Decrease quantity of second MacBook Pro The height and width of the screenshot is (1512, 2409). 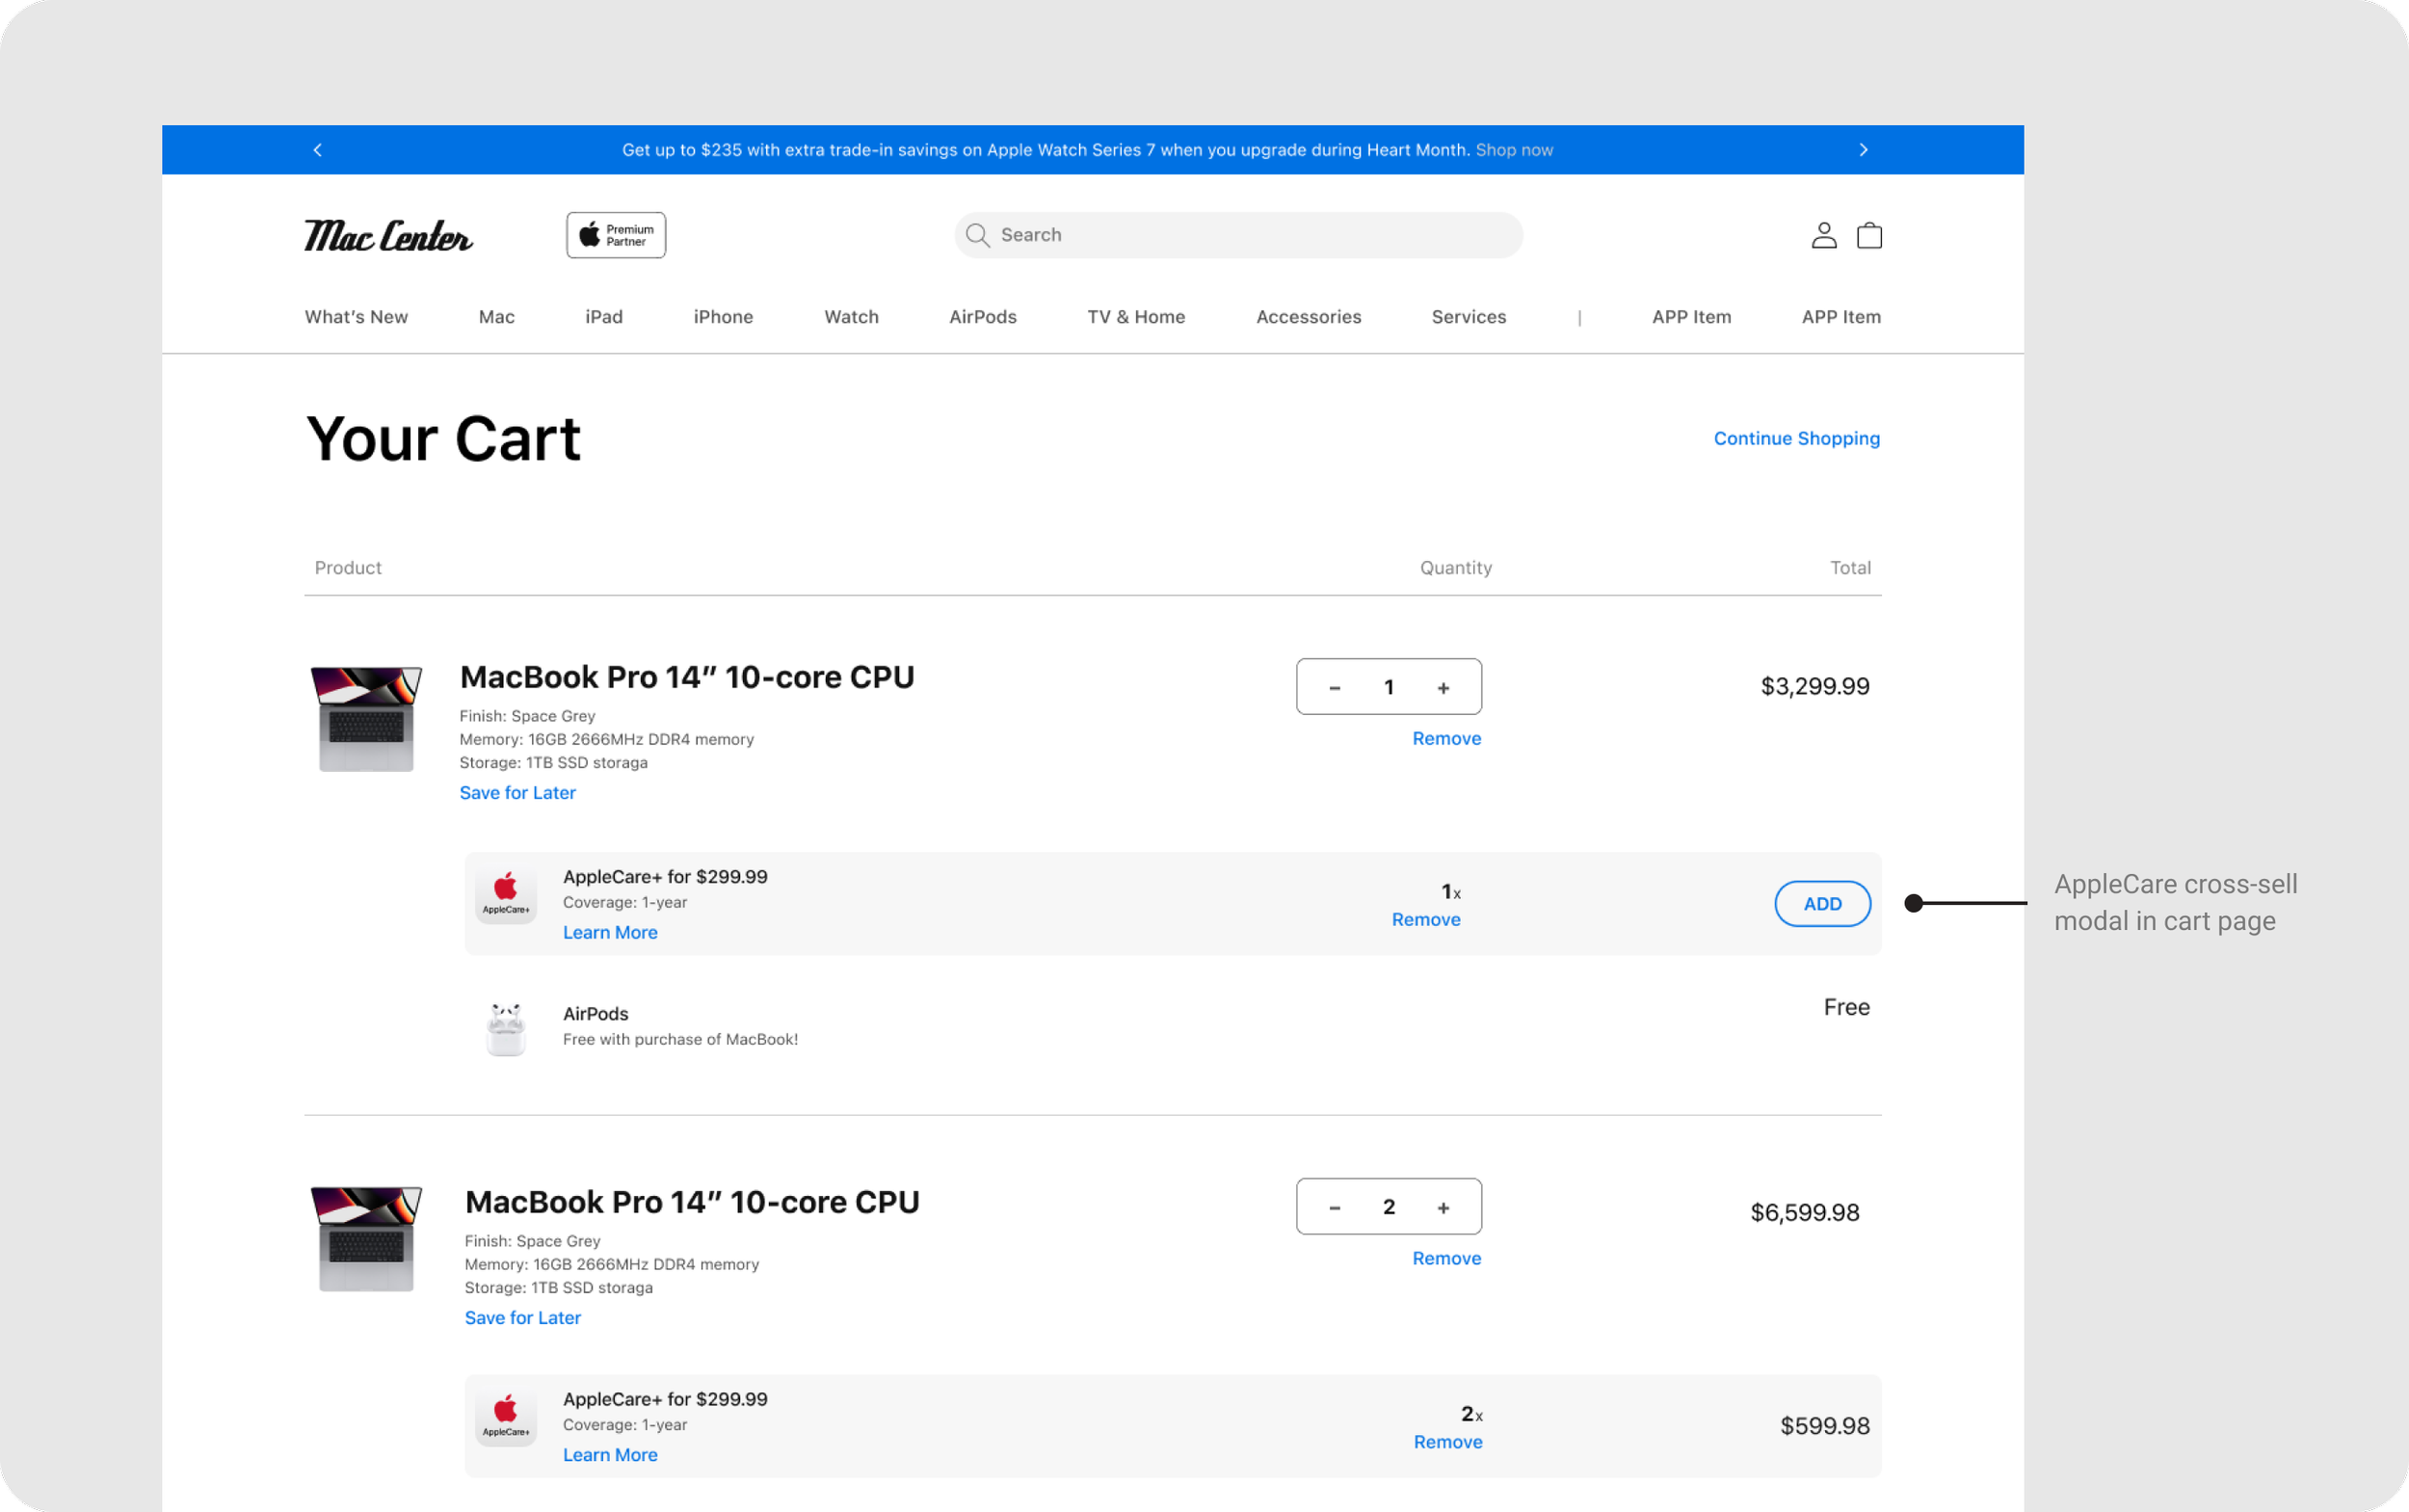point(1335,1208)
